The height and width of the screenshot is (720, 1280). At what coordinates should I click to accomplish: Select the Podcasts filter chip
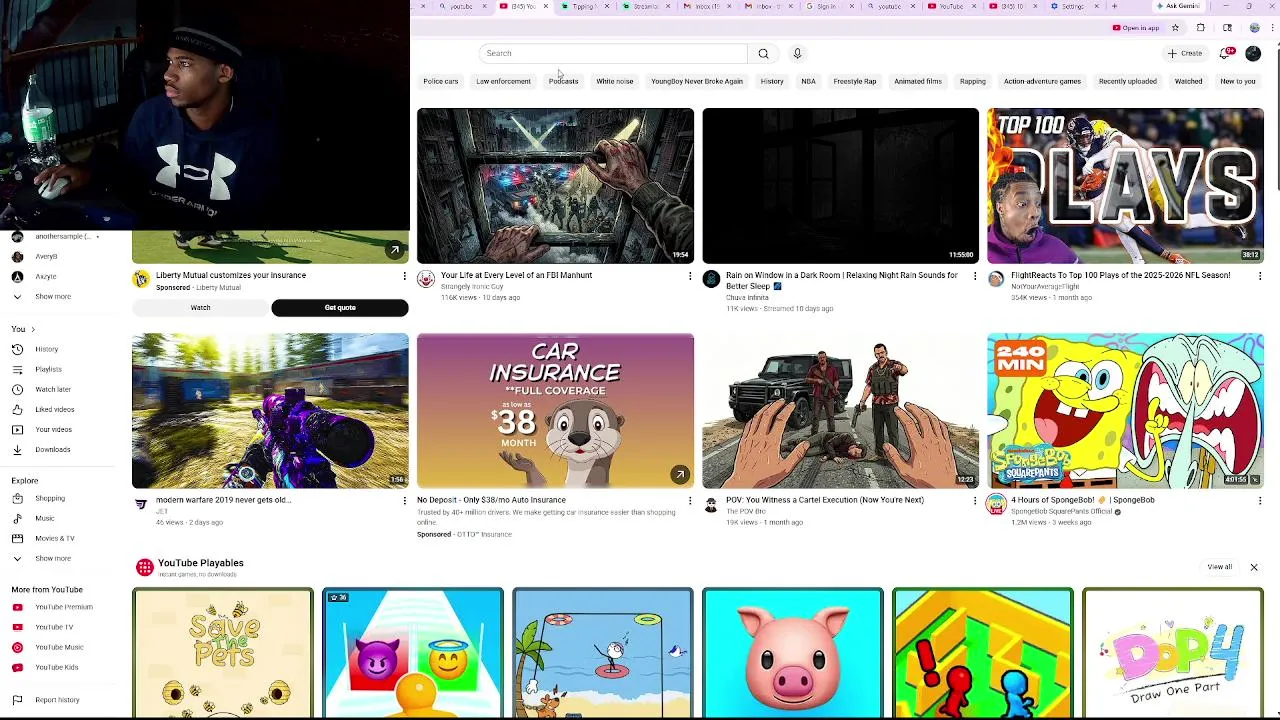(x=563, y=81)
